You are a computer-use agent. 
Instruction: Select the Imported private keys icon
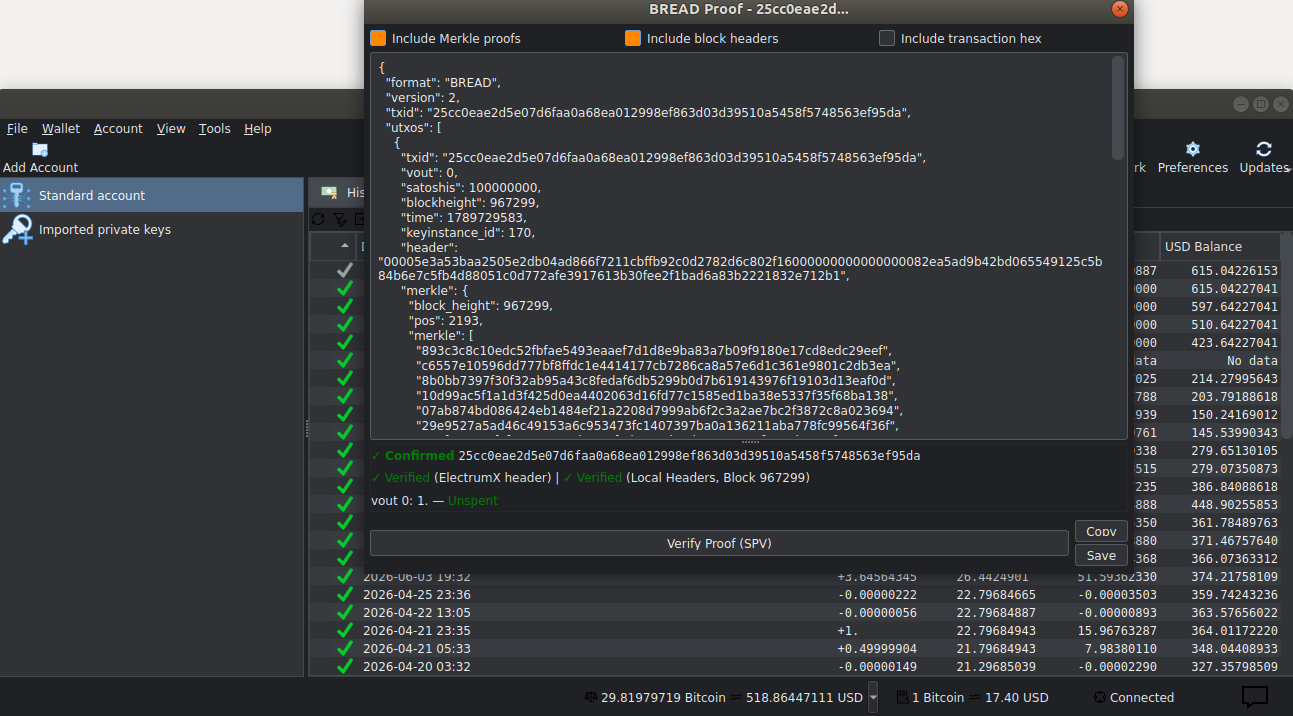17,229
